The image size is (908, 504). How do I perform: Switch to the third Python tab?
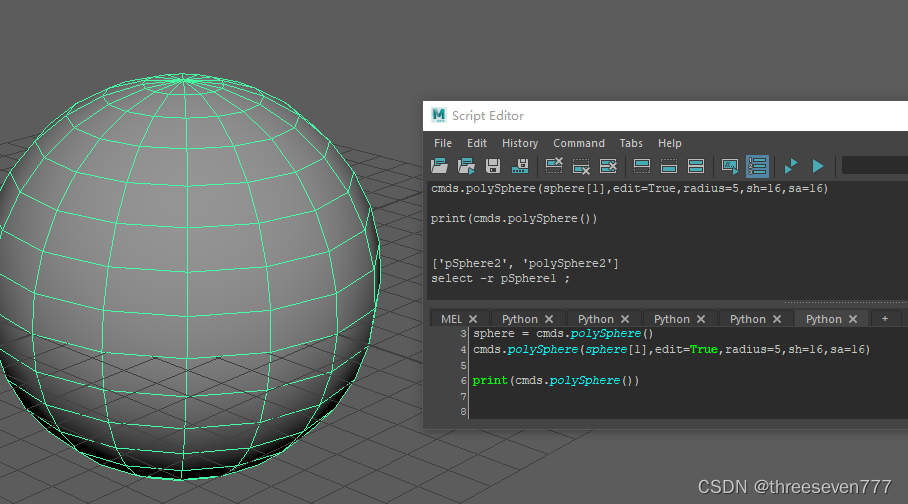[671, 319]
